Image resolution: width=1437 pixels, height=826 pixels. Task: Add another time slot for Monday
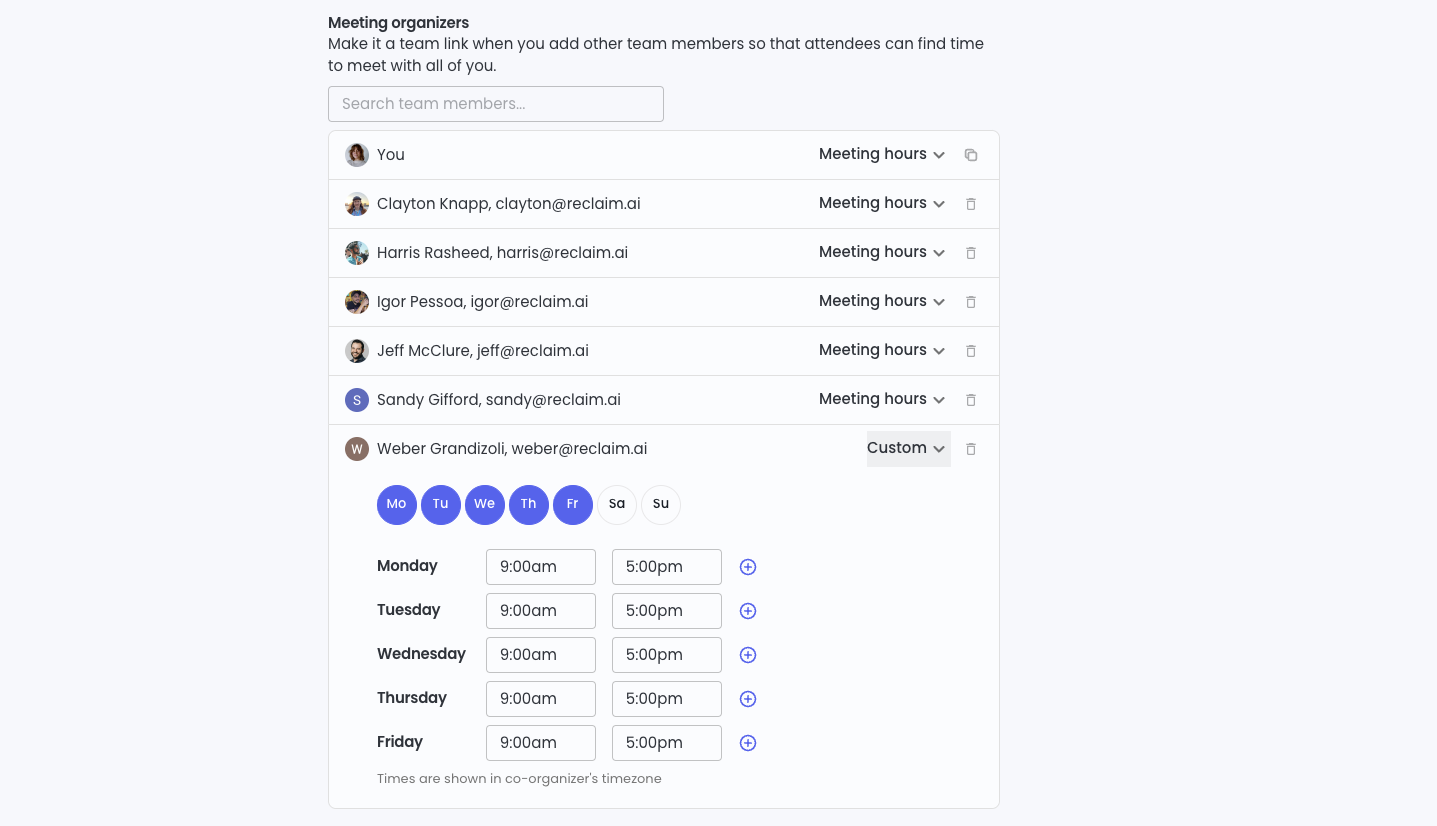747,566
